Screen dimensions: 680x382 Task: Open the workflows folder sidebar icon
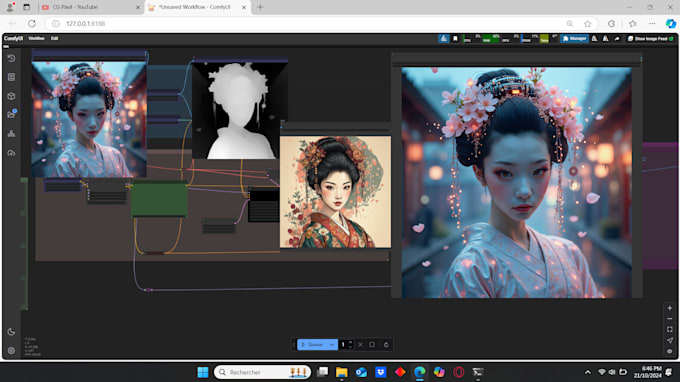11,114
